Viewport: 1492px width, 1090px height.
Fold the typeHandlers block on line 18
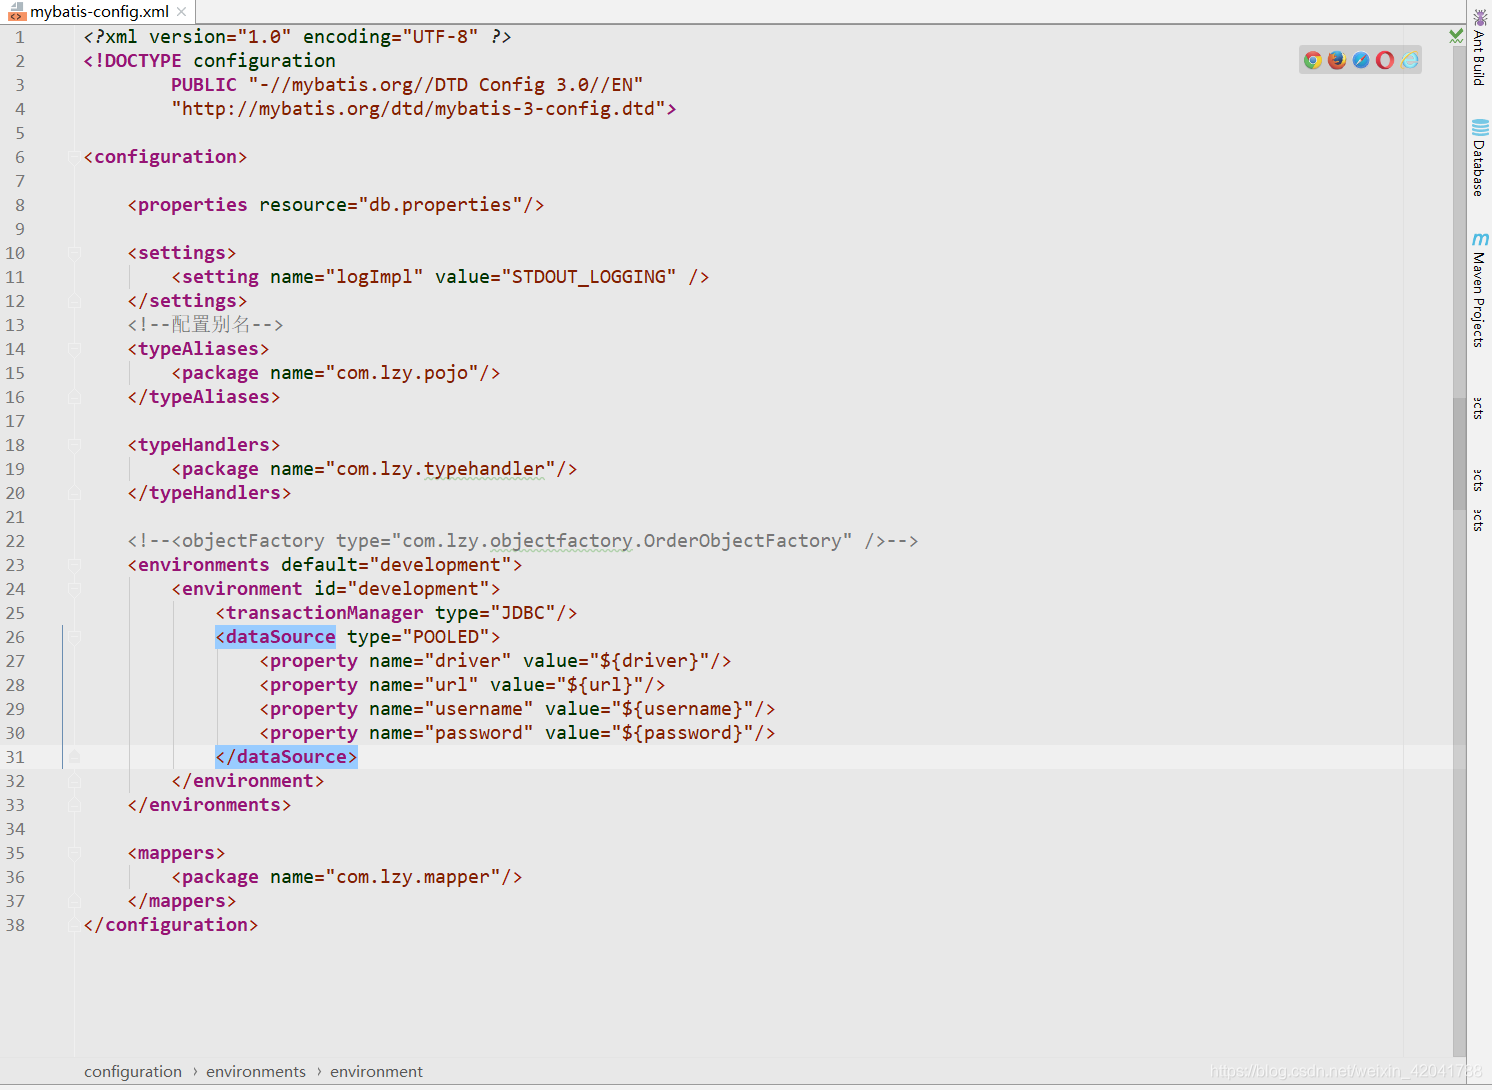pos(74,445)
